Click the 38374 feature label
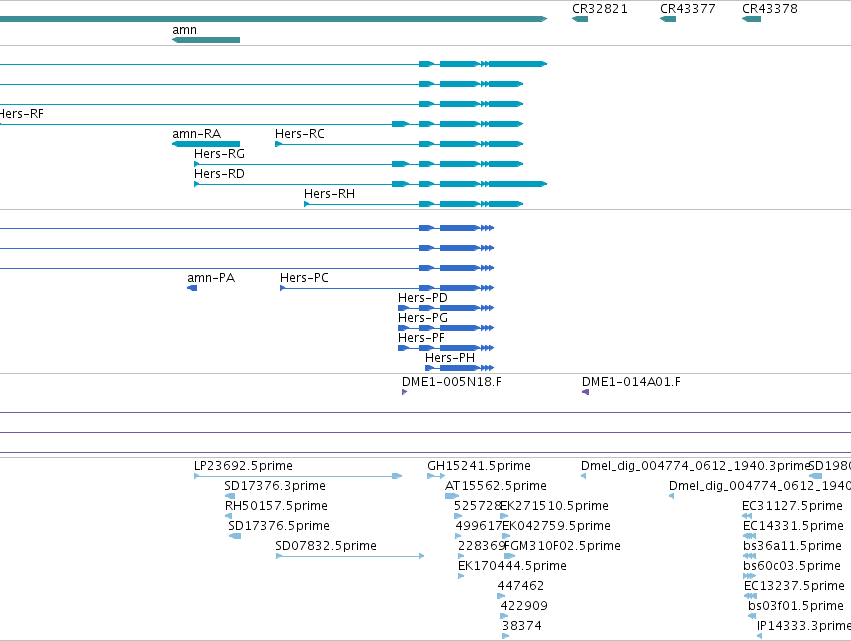The width and height of the screenshot is (851, 641). [522, 626]
